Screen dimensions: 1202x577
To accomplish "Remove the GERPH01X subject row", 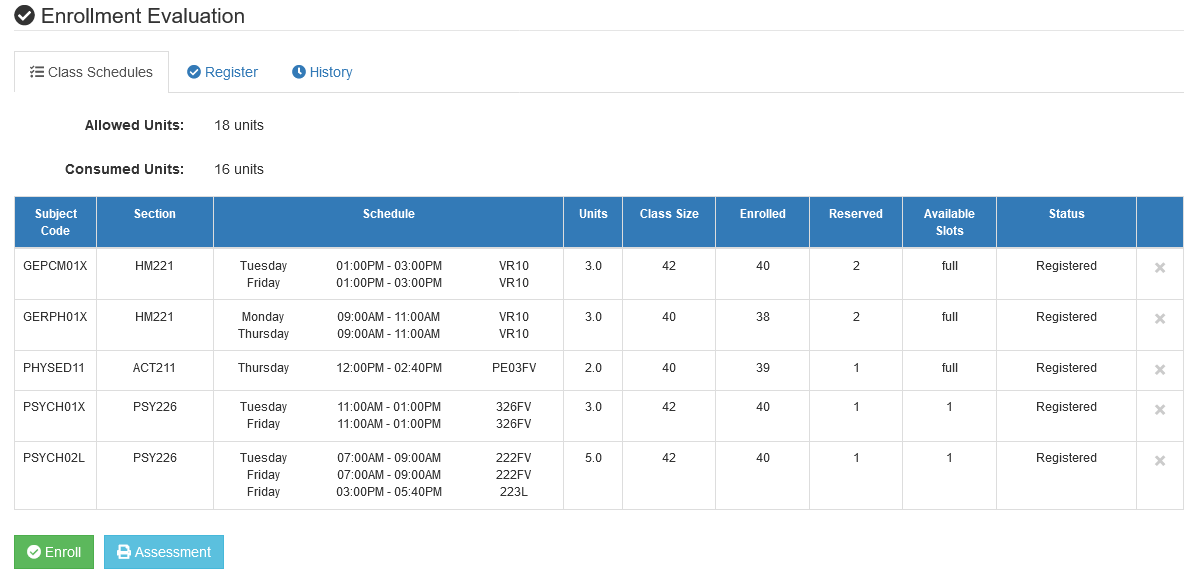I will click(x=1160, y=319).
